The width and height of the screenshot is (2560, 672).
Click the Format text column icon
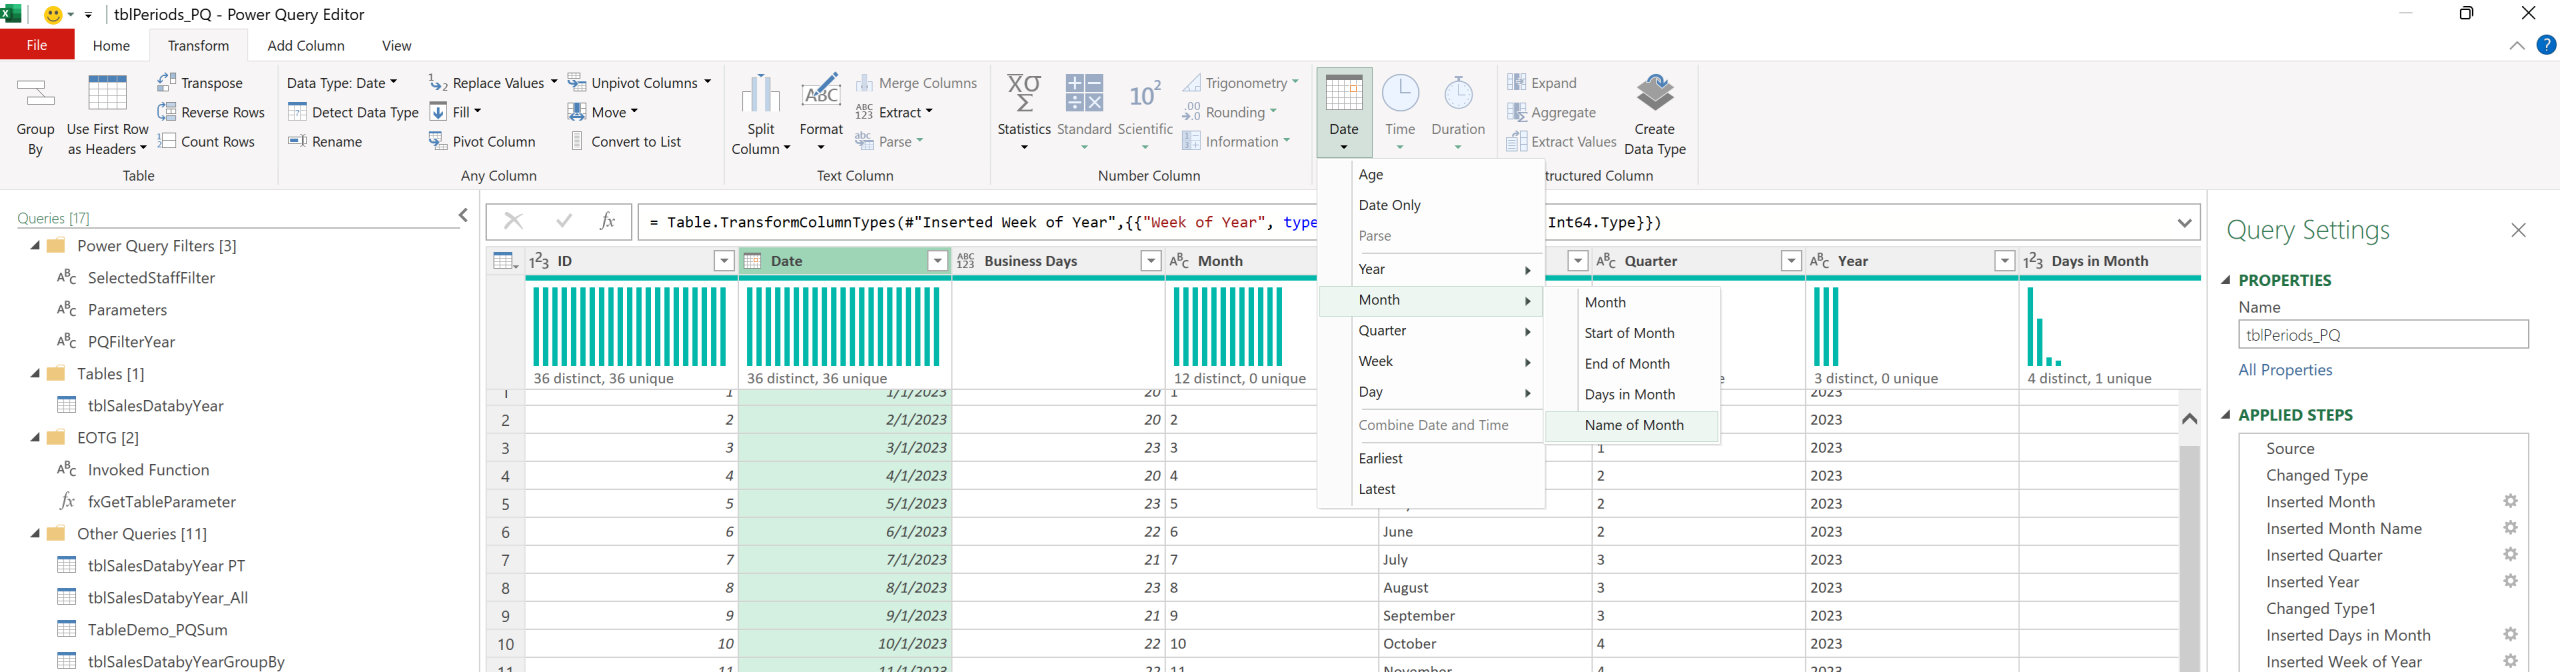(x=821, y=93)
